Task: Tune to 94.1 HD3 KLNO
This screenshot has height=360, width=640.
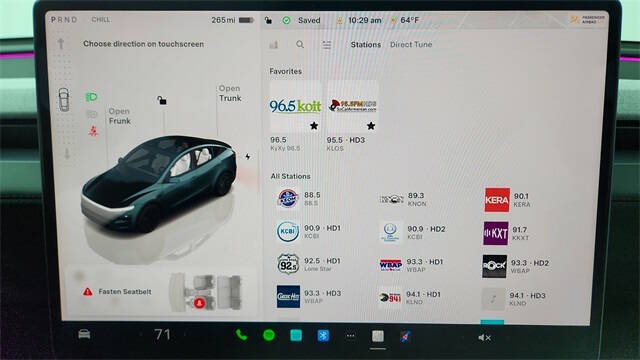Action: (514, 299)
